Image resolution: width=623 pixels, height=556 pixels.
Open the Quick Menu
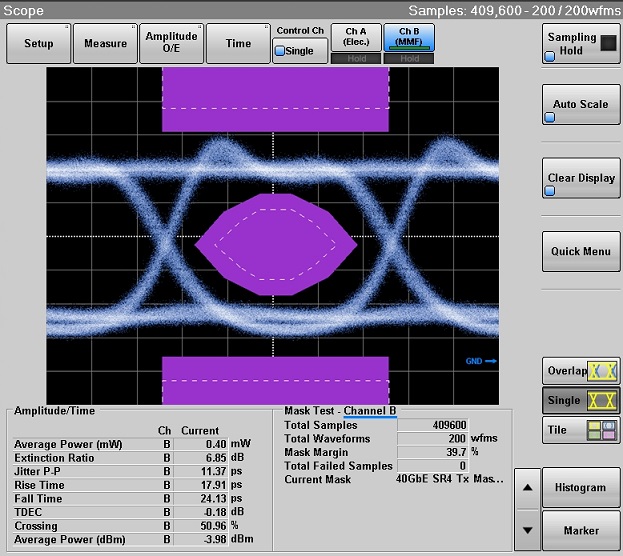tap(581, 251)
